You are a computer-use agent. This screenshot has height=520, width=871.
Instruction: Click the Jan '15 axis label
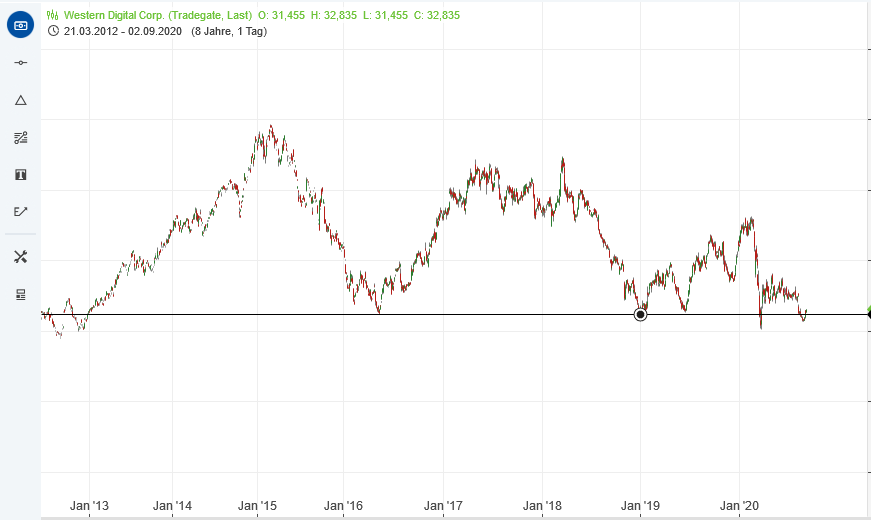[x=257, y=506]
